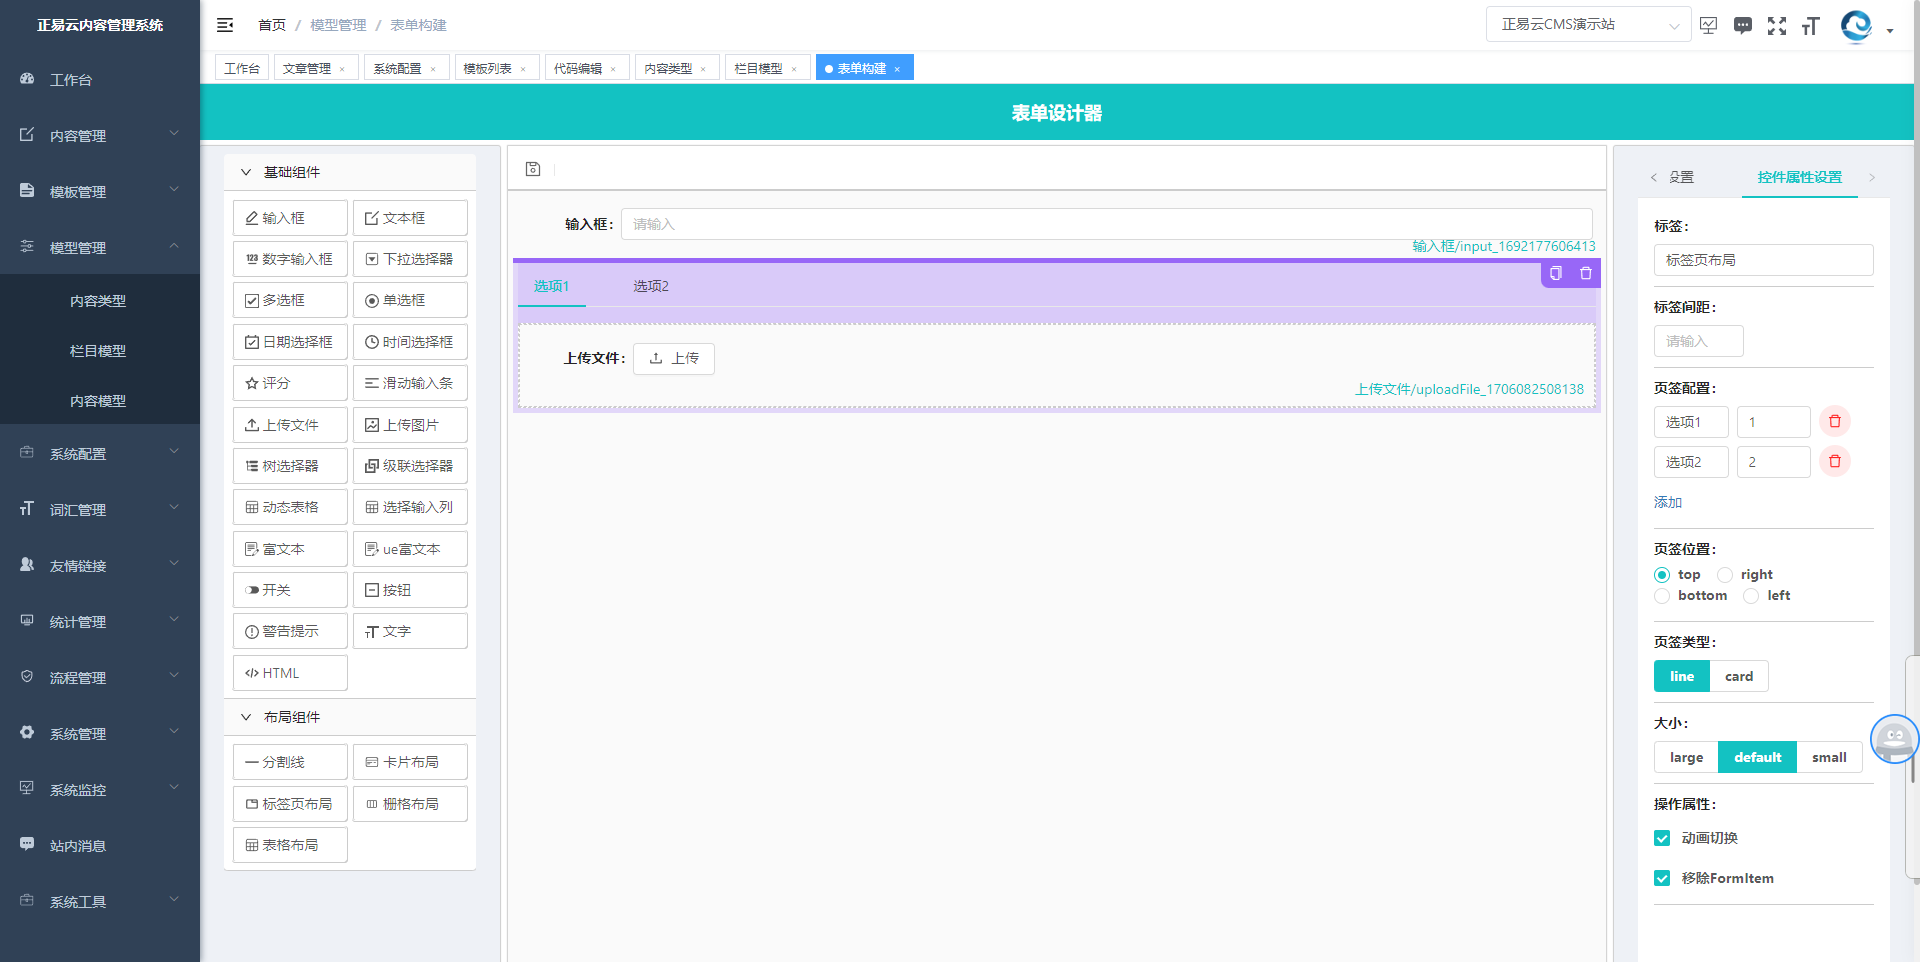
Task: Click the 添加 link to add tab
Action: 1667,502
